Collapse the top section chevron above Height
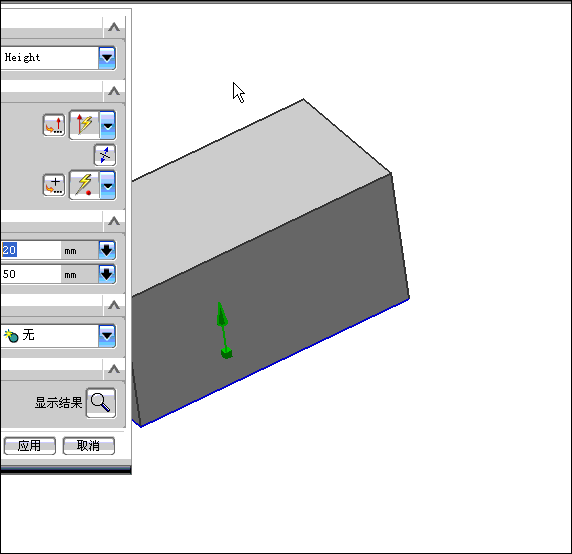572x554 pixels. [114, 27]
